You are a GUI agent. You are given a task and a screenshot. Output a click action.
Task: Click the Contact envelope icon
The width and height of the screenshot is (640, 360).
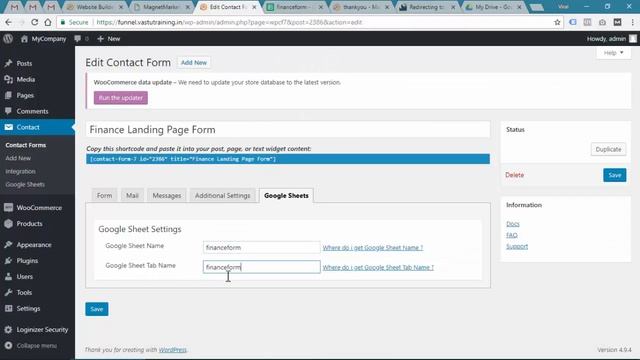(8, 127)
